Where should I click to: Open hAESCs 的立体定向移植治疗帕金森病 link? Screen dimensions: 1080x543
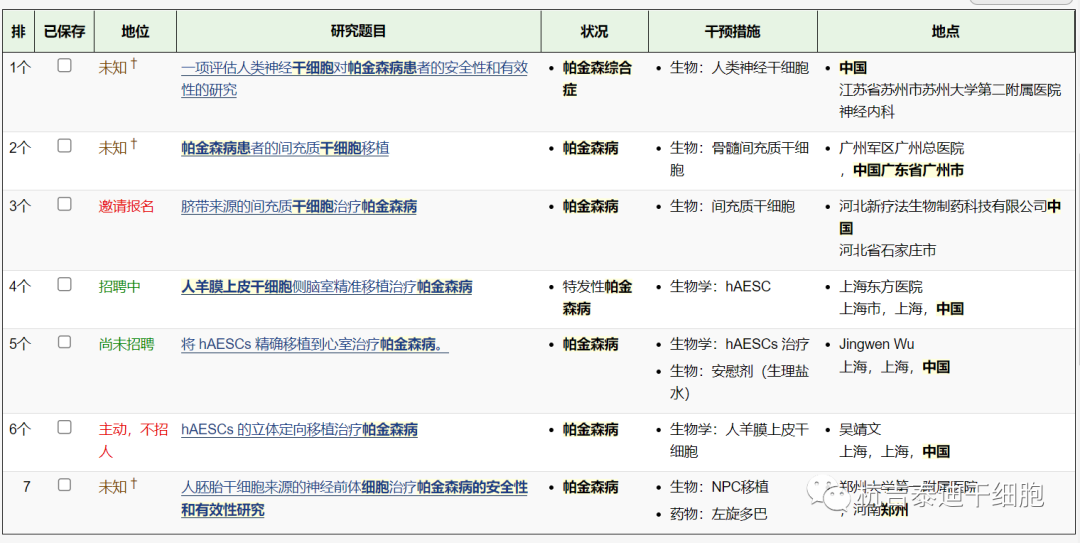coord(299,430)
